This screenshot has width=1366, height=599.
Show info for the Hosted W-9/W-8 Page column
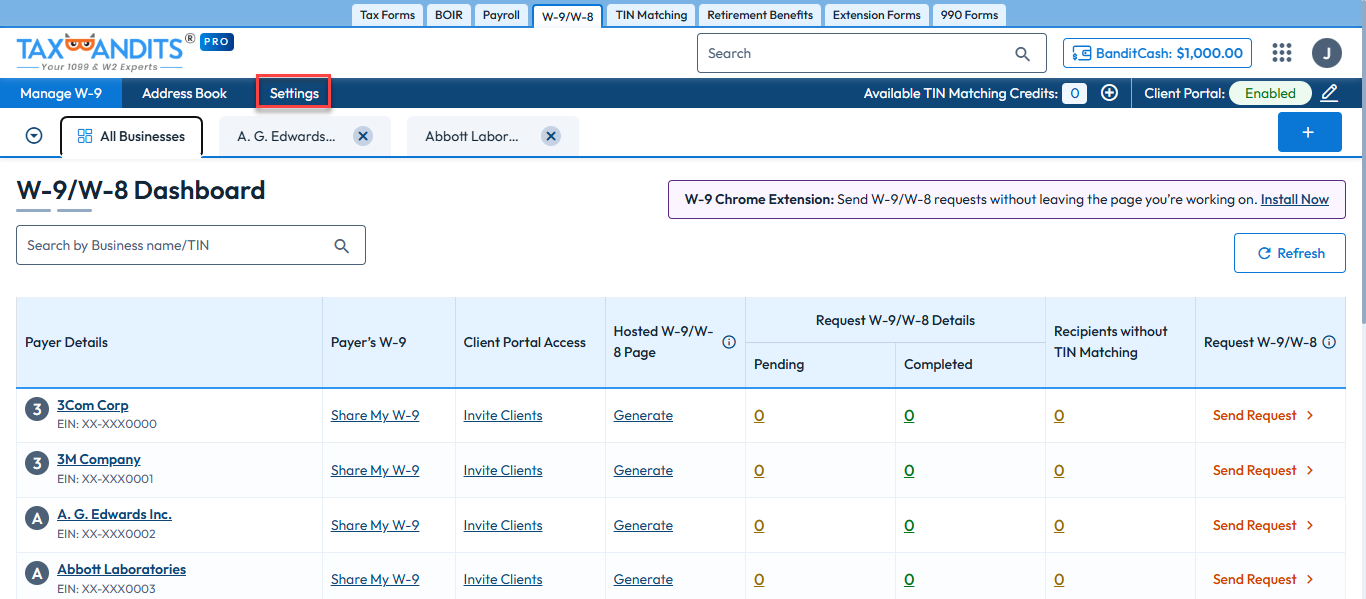729,342
